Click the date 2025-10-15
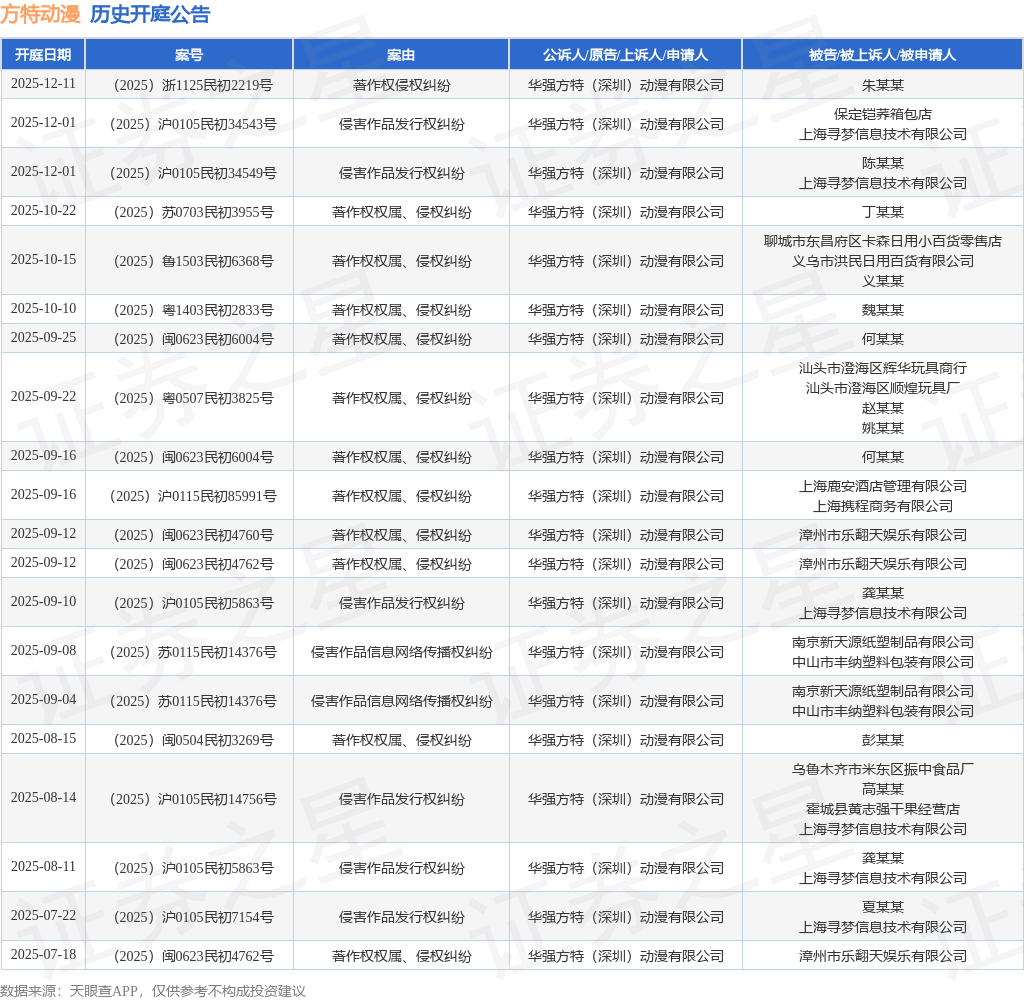Screen dimensions: 1024x1000 43,260
